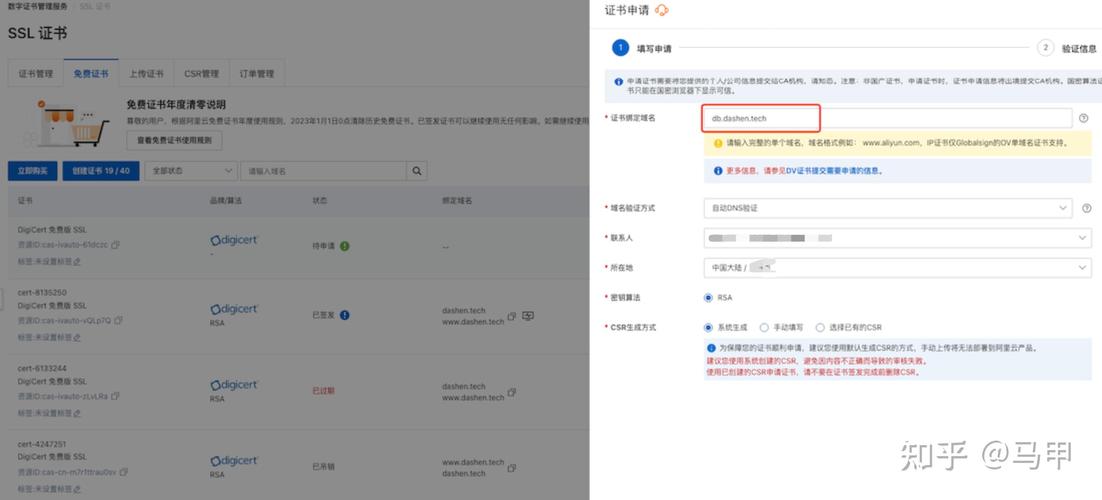
Task: Copy resource ID cas-ivauto-vQLp7Q
Action: click(118, 321)
